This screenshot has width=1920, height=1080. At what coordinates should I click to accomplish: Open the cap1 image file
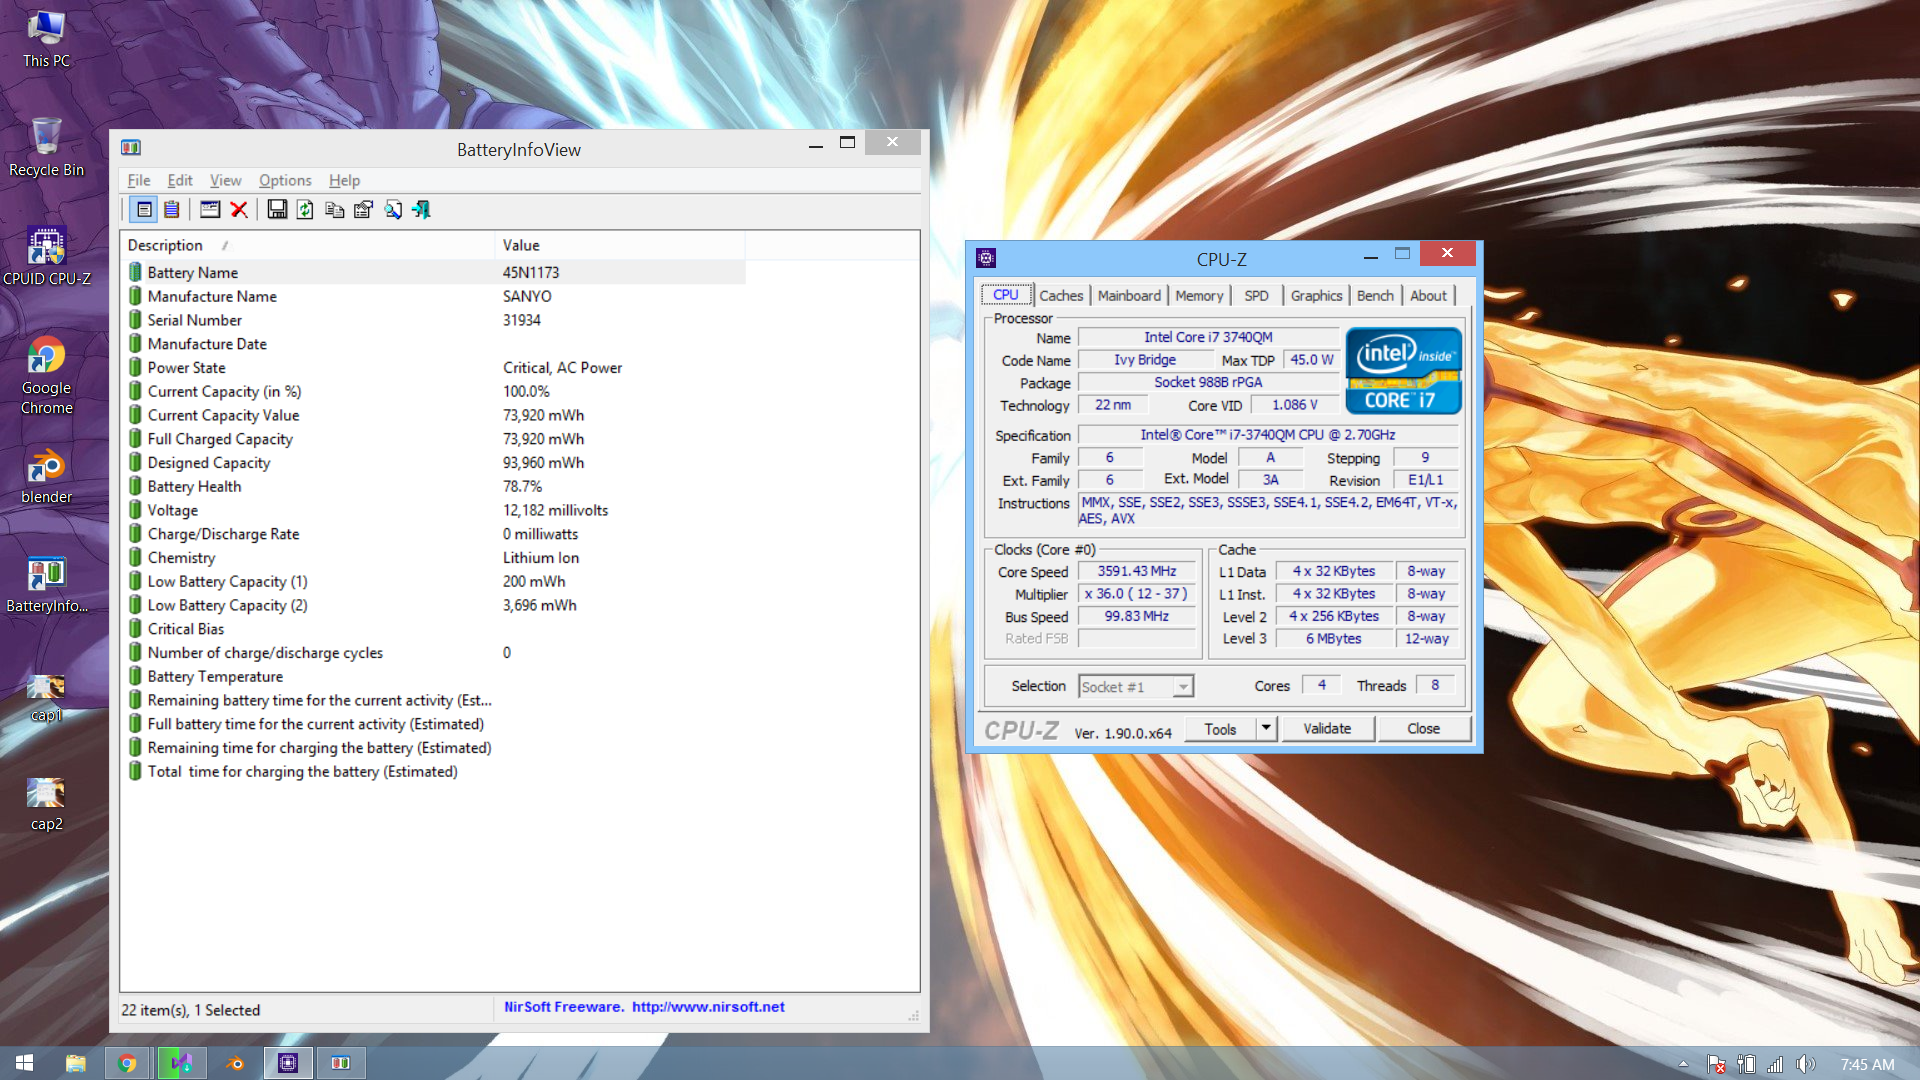click(x=46, y=697)
